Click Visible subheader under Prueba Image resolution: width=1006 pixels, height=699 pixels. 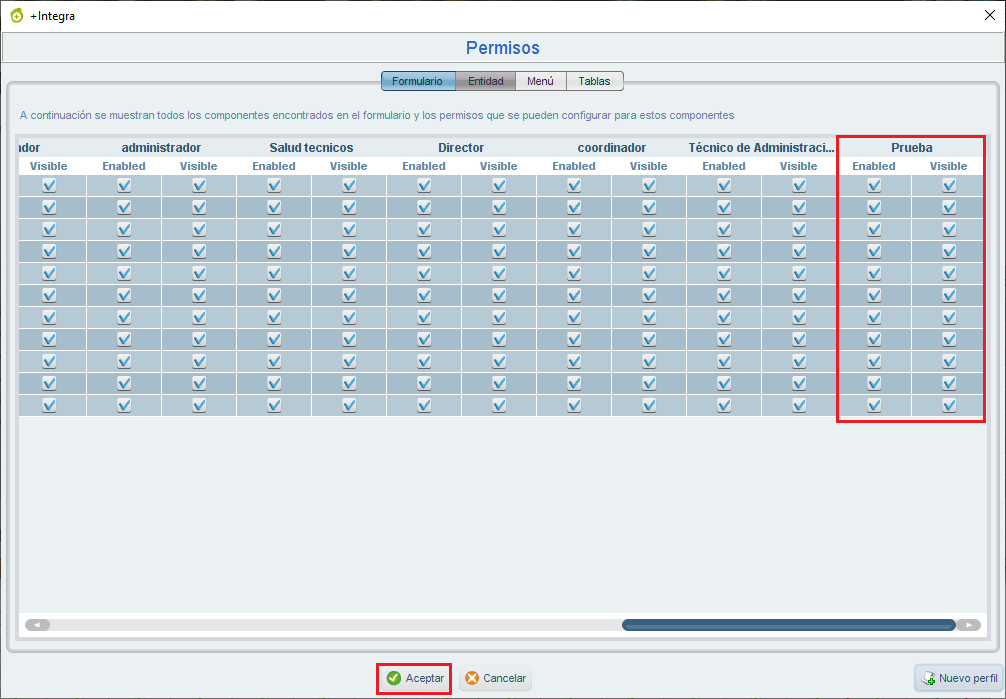point(949,166)
